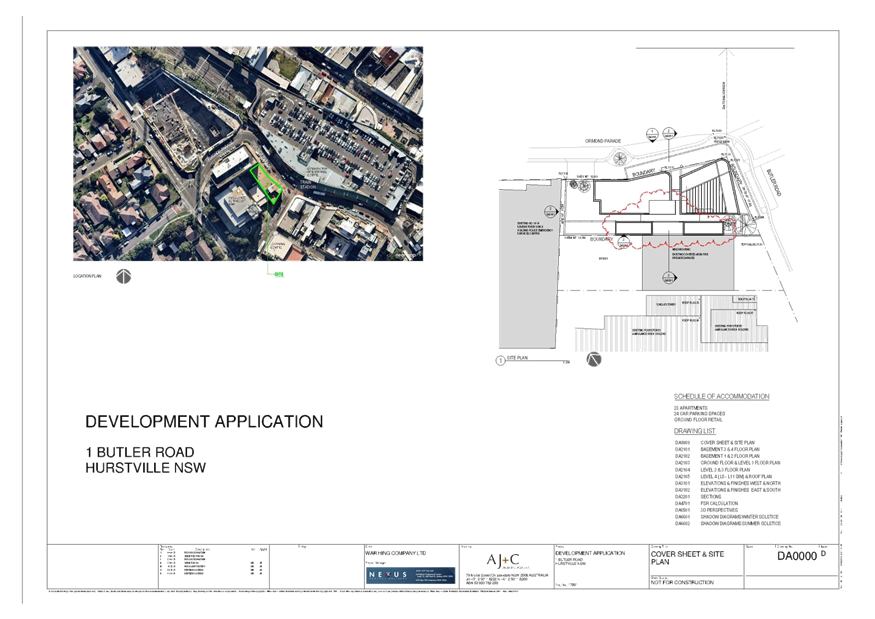Select the green site boundary outline
875x619 pixels.
(266, 183)
